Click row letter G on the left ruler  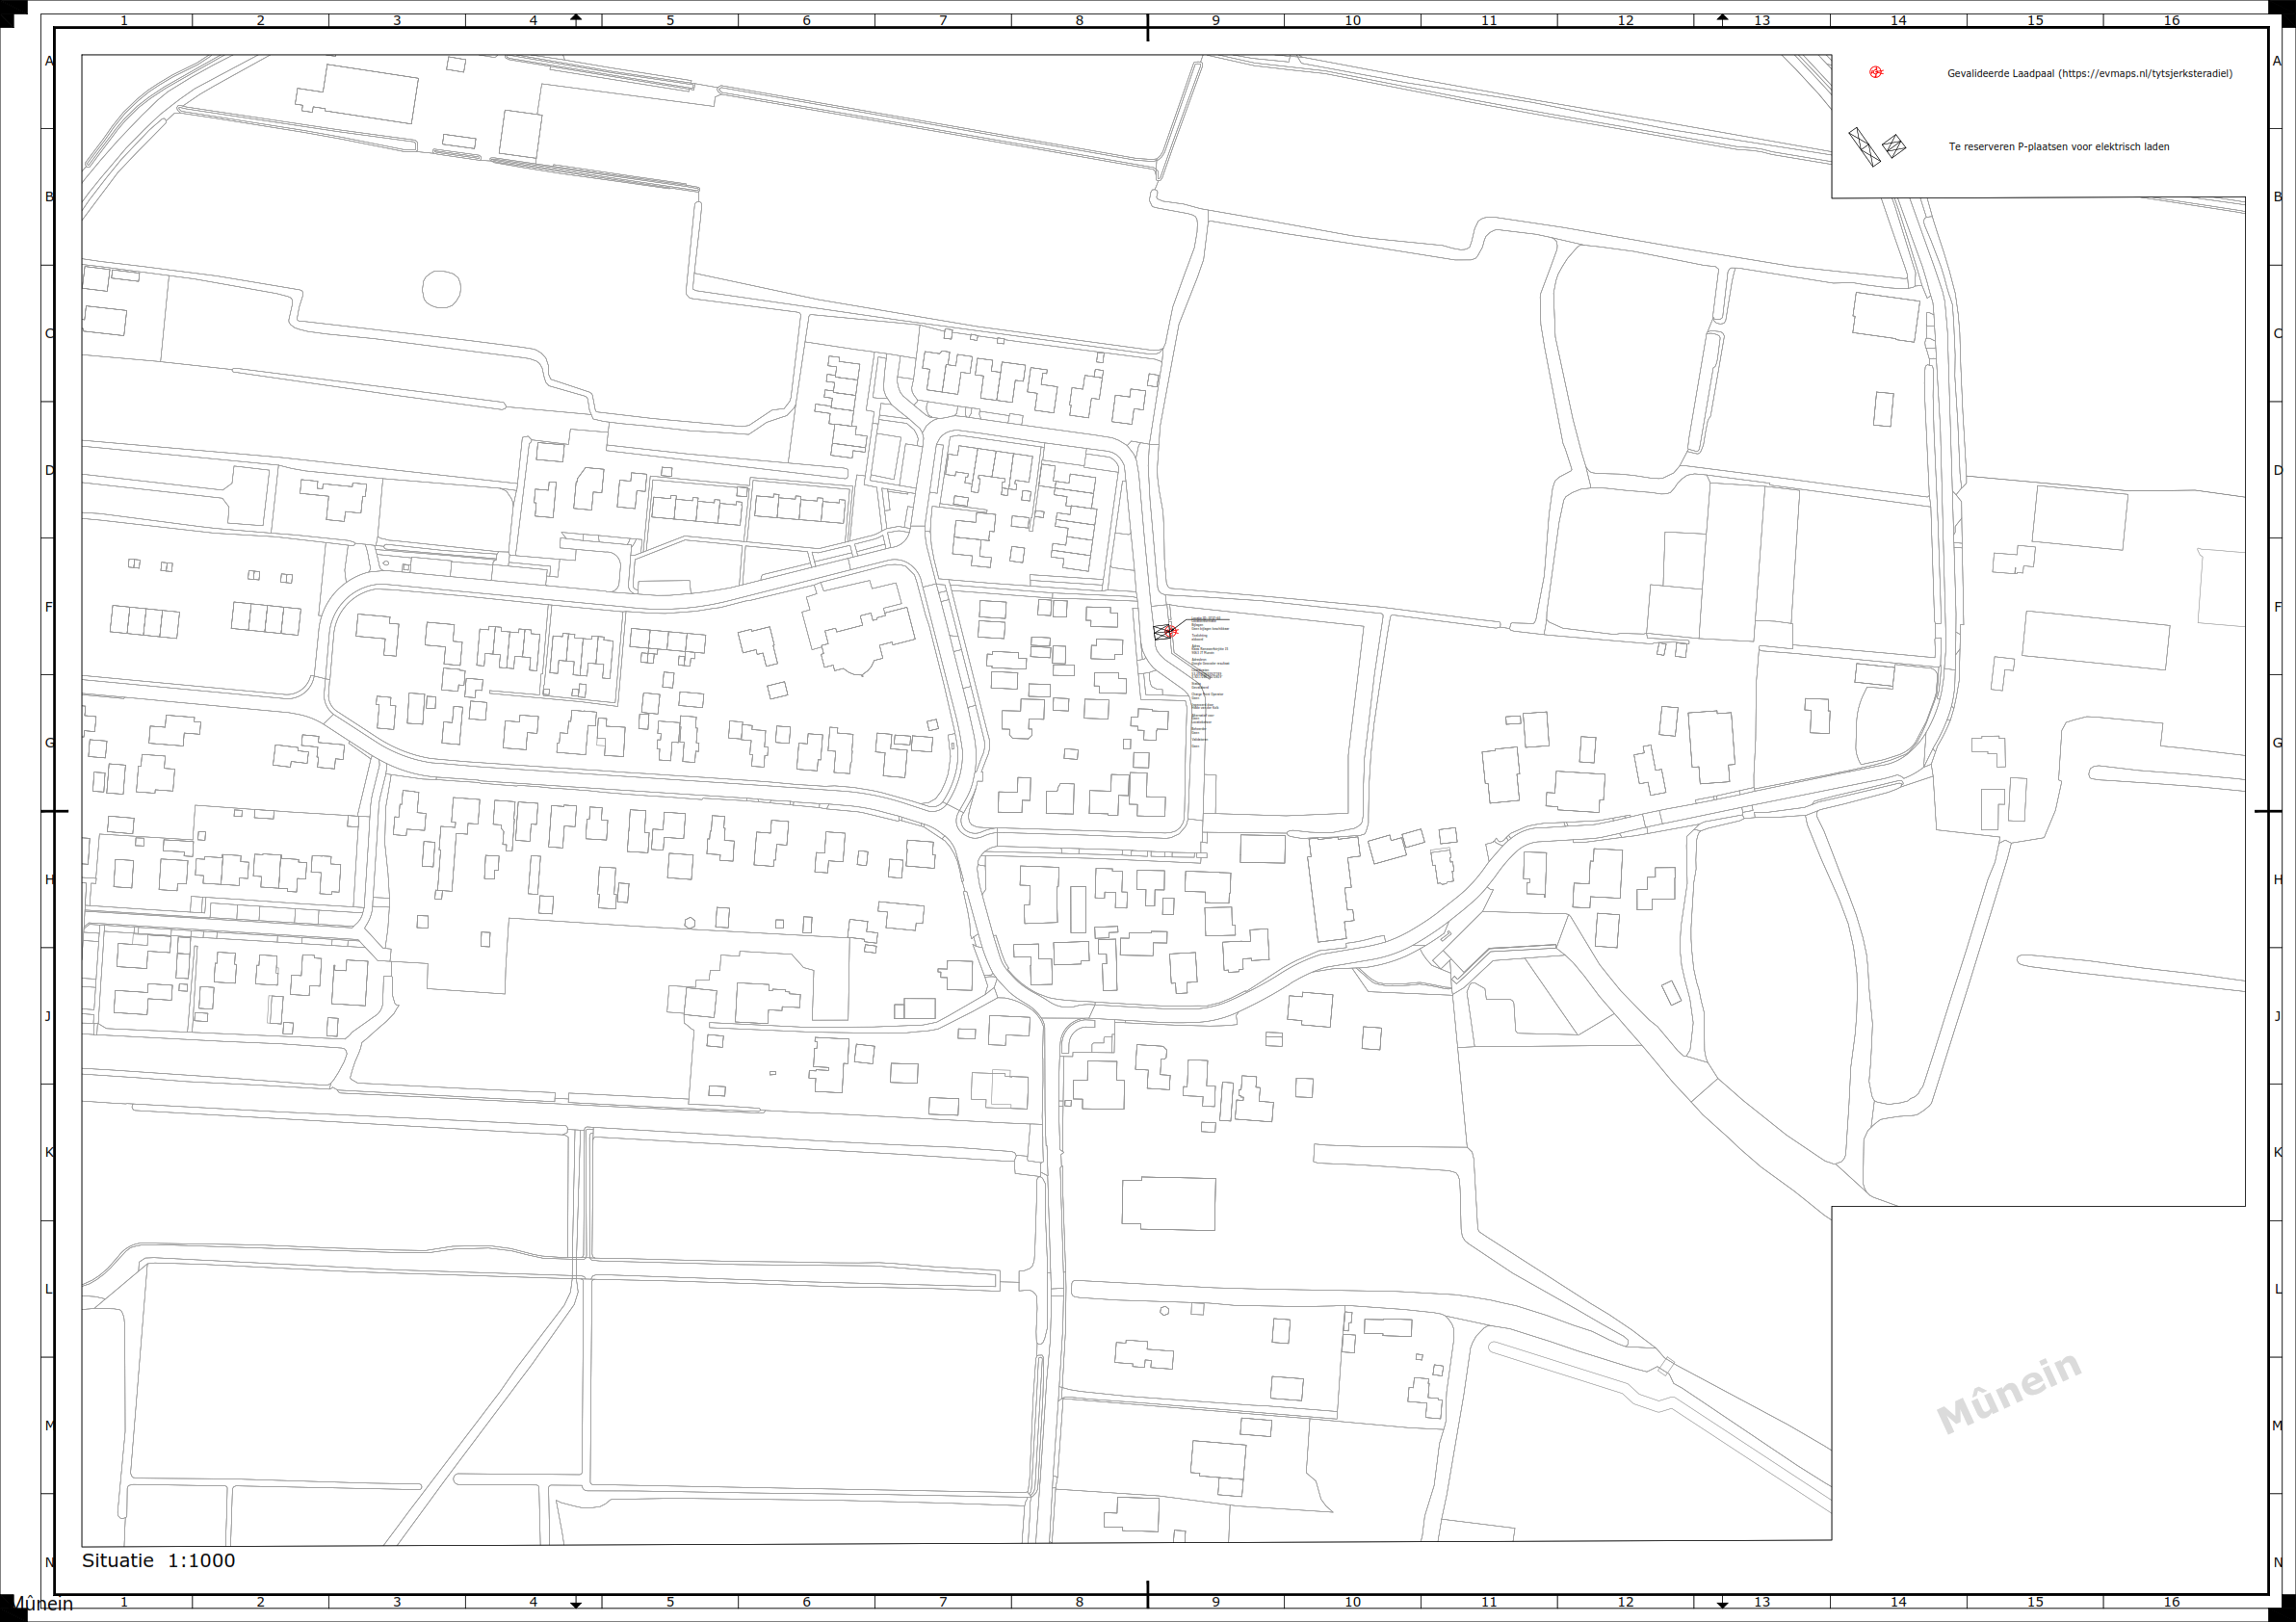point(49,743)
